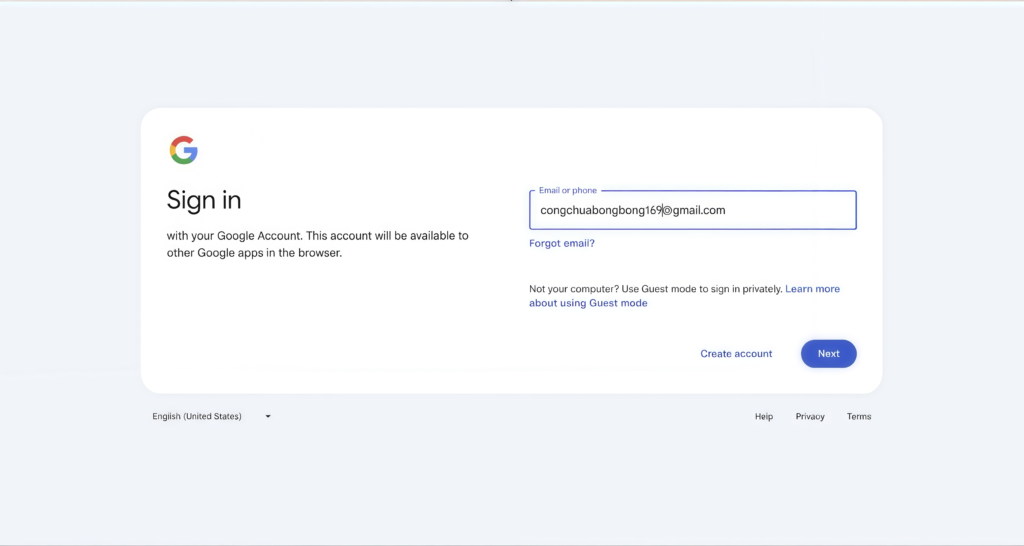Click "about using Guest mode" link text
This screenshot has height=546, width=1024.
point(588,303)
